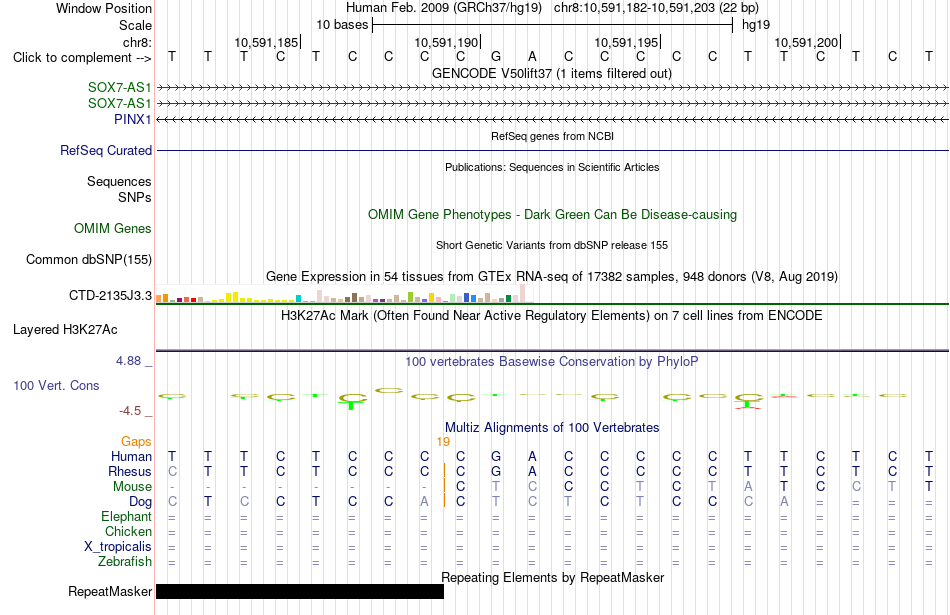Click the GENCODE V50lift37 track title
Image resolution: width=950 pixels, height=615 pixels.
tap(552, 73)
